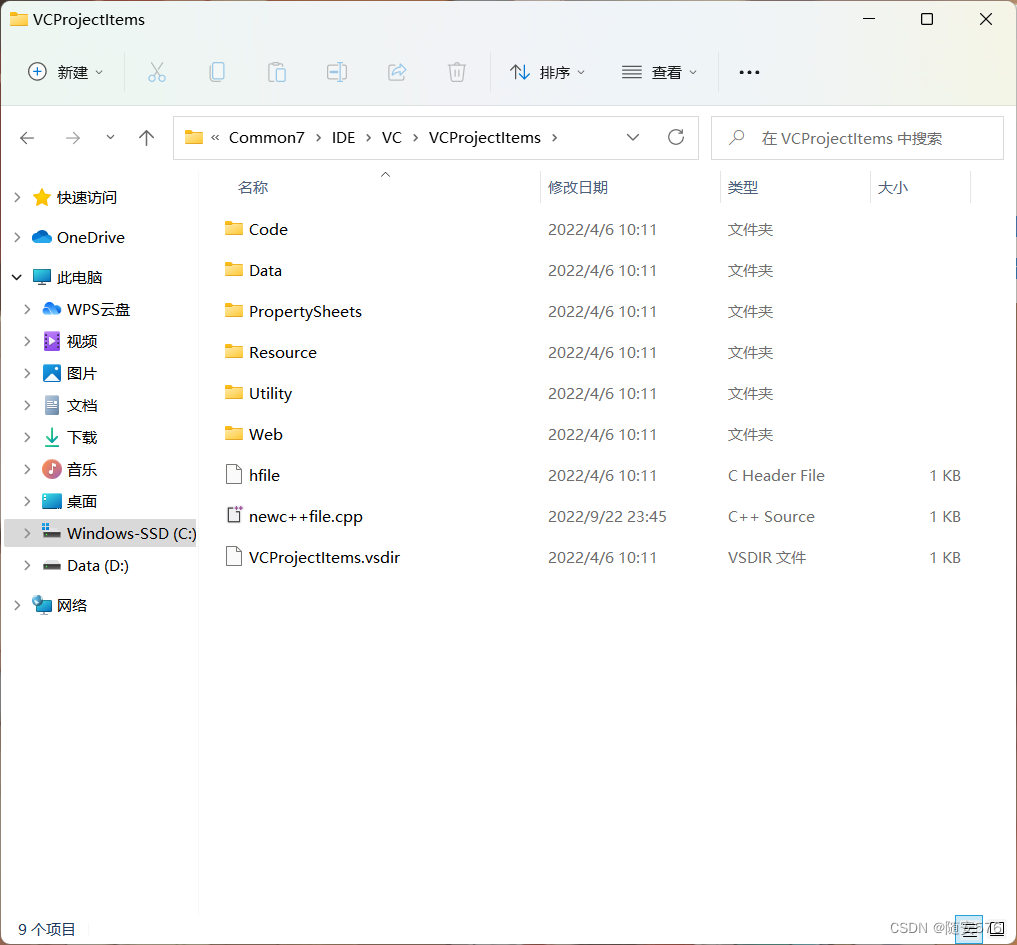
Task: Switch to details view via status bar icon
Action: pos(967,929)
